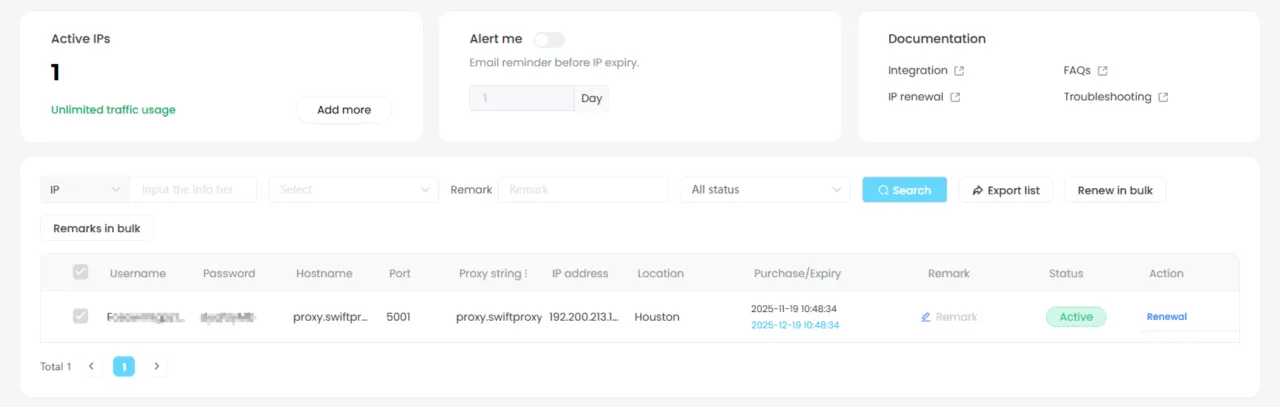
Task: Open the IP renewal external link icon
Action: coord(955,97)
